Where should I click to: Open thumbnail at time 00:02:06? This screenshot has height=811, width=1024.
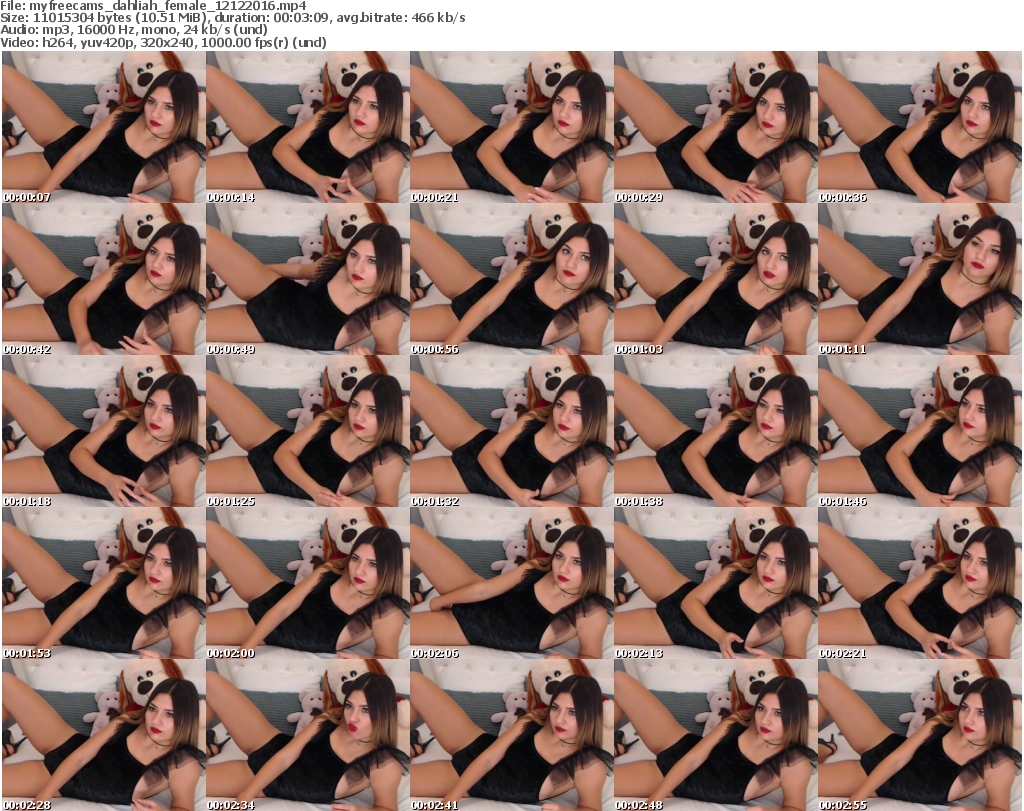coord(511,583)
